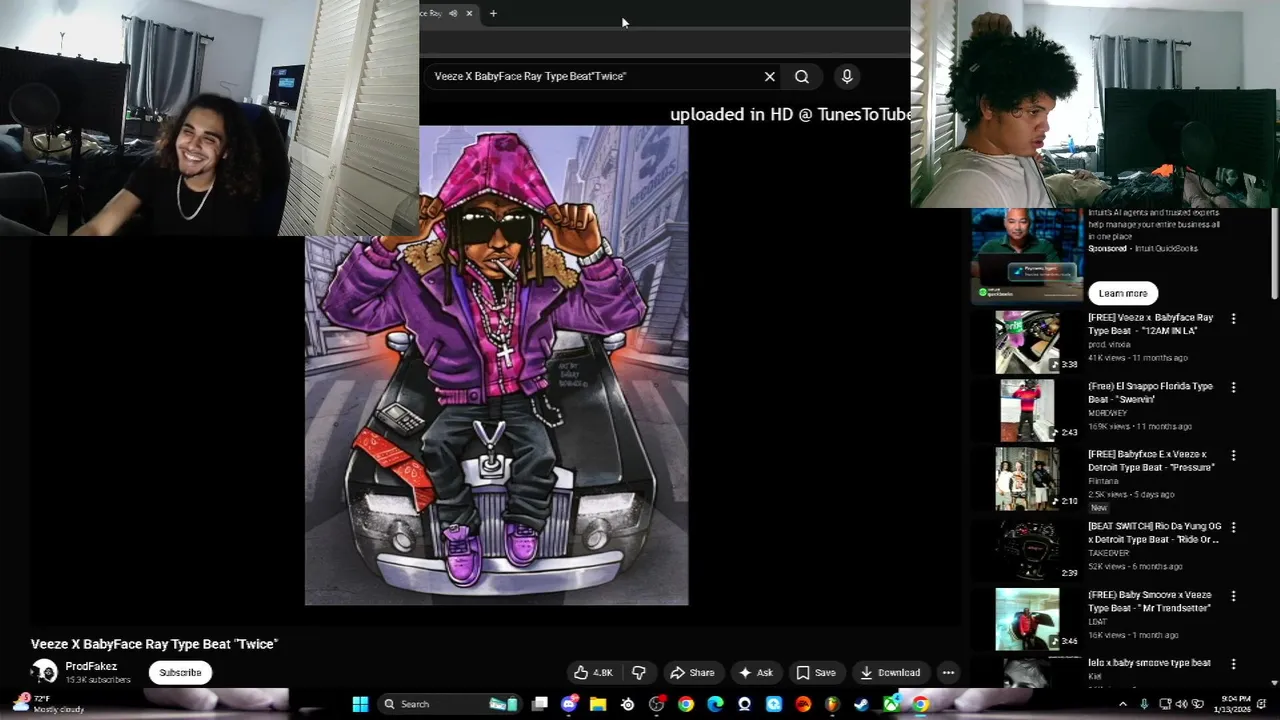
Task: Open Rio Da Yung OG beat thumbnail
Action: [1027, 550]
